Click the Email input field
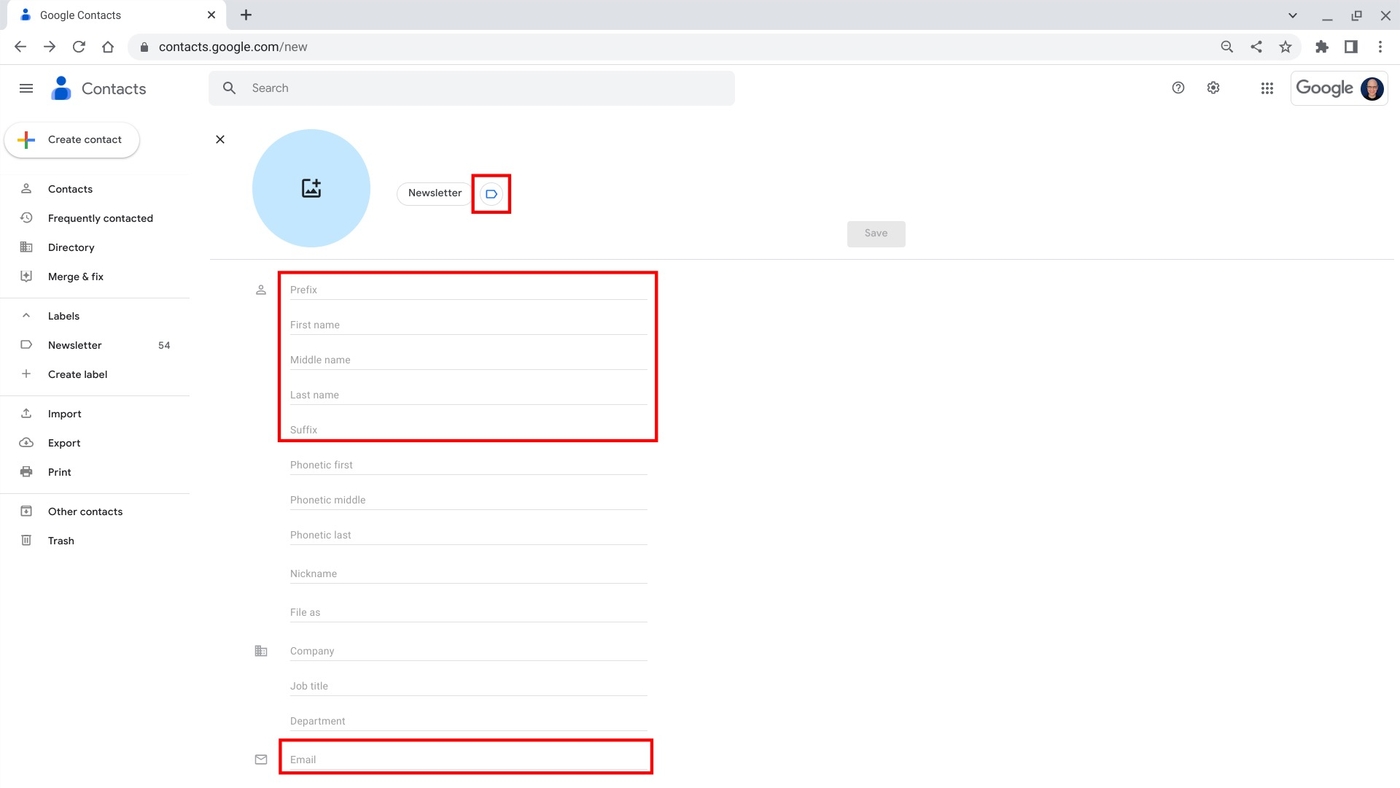This screenshot has height=788, width=1400. coord(465,759)
